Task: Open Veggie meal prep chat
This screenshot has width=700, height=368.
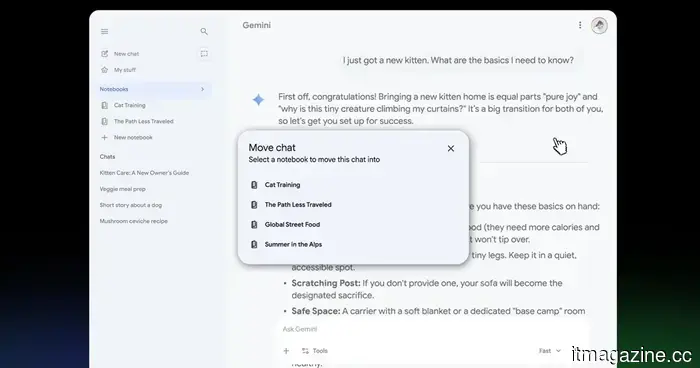Action: pos(122,189)
